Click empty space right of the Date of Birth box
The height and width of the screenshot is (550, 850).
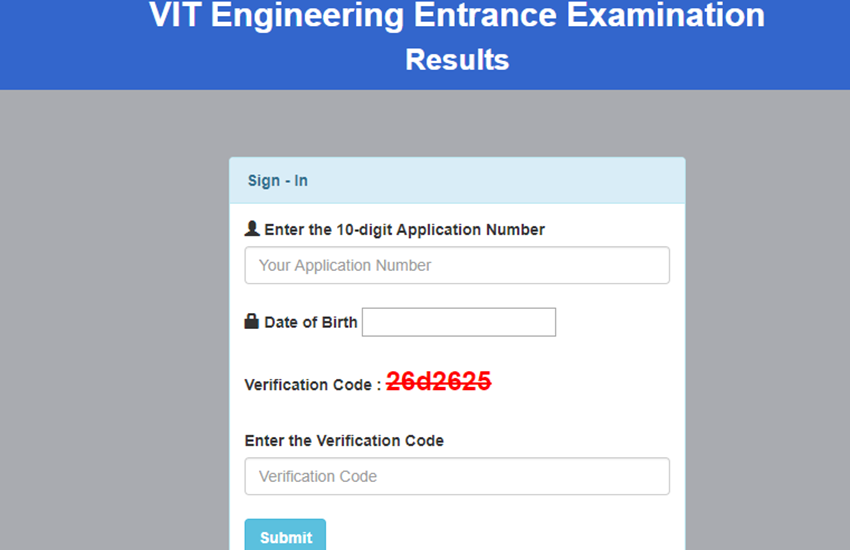coord(615,323)
